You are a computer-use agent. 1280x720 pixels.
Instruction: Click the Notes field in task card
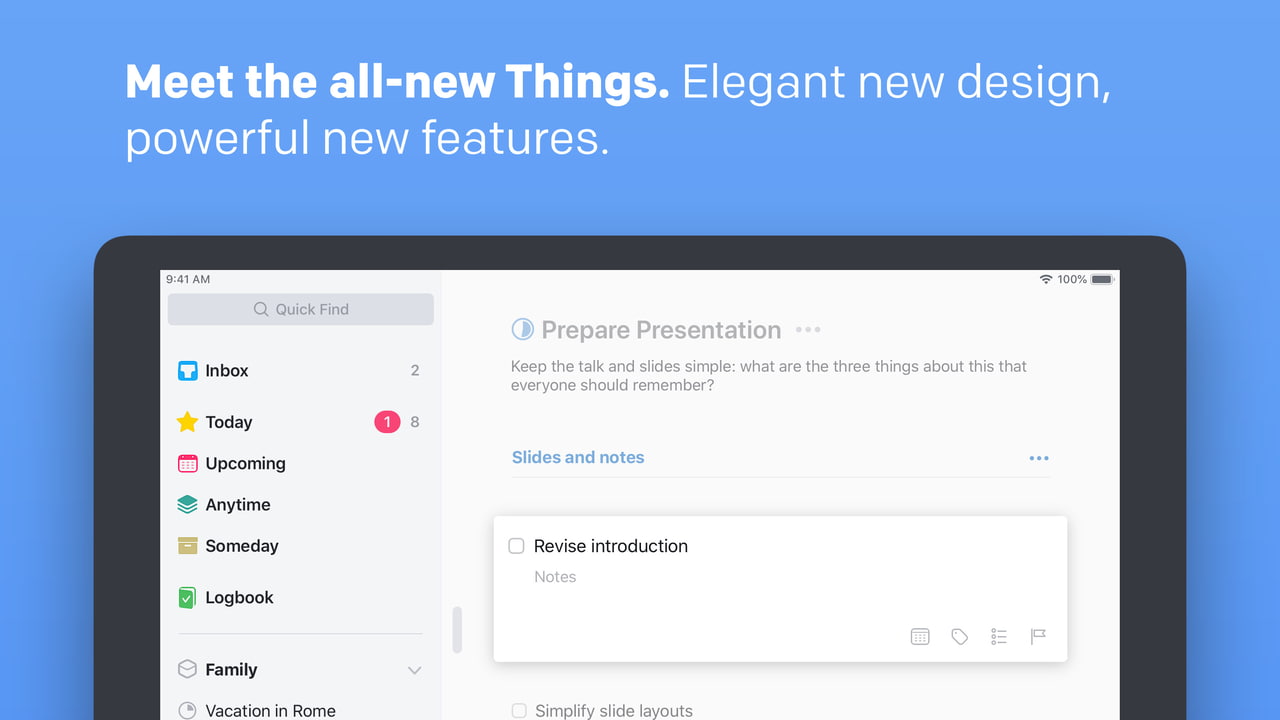click(555, 577)
